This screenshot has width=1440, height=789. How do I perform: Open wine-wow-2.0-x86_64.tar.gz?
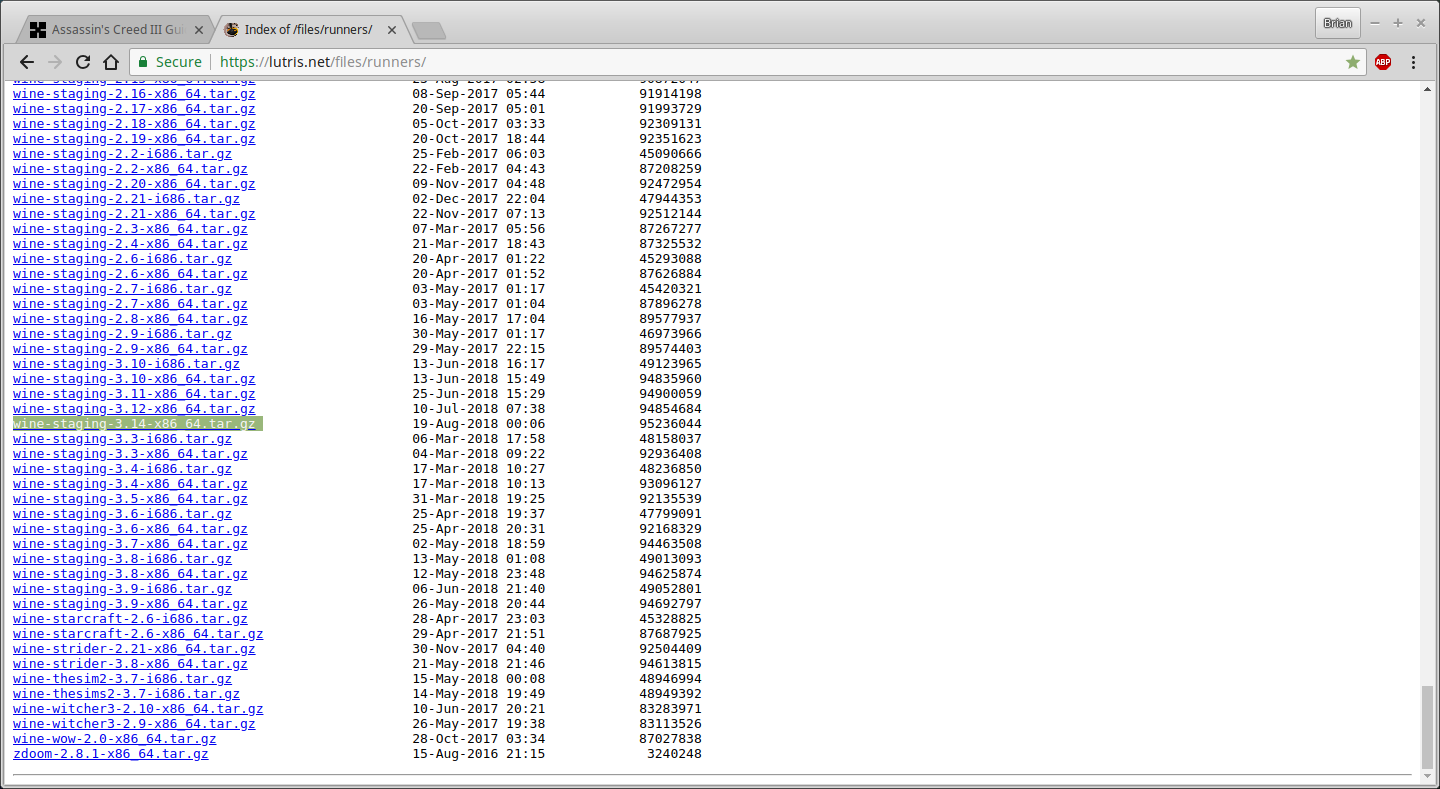(114, 739)
